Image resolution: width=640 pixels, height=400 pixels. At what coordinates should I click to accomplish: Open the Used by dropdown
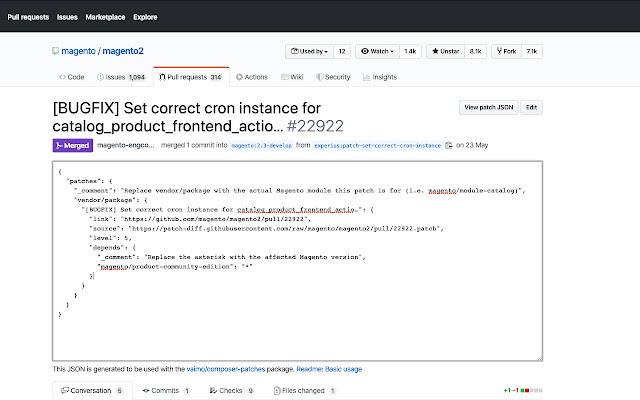tap(309, 51)
